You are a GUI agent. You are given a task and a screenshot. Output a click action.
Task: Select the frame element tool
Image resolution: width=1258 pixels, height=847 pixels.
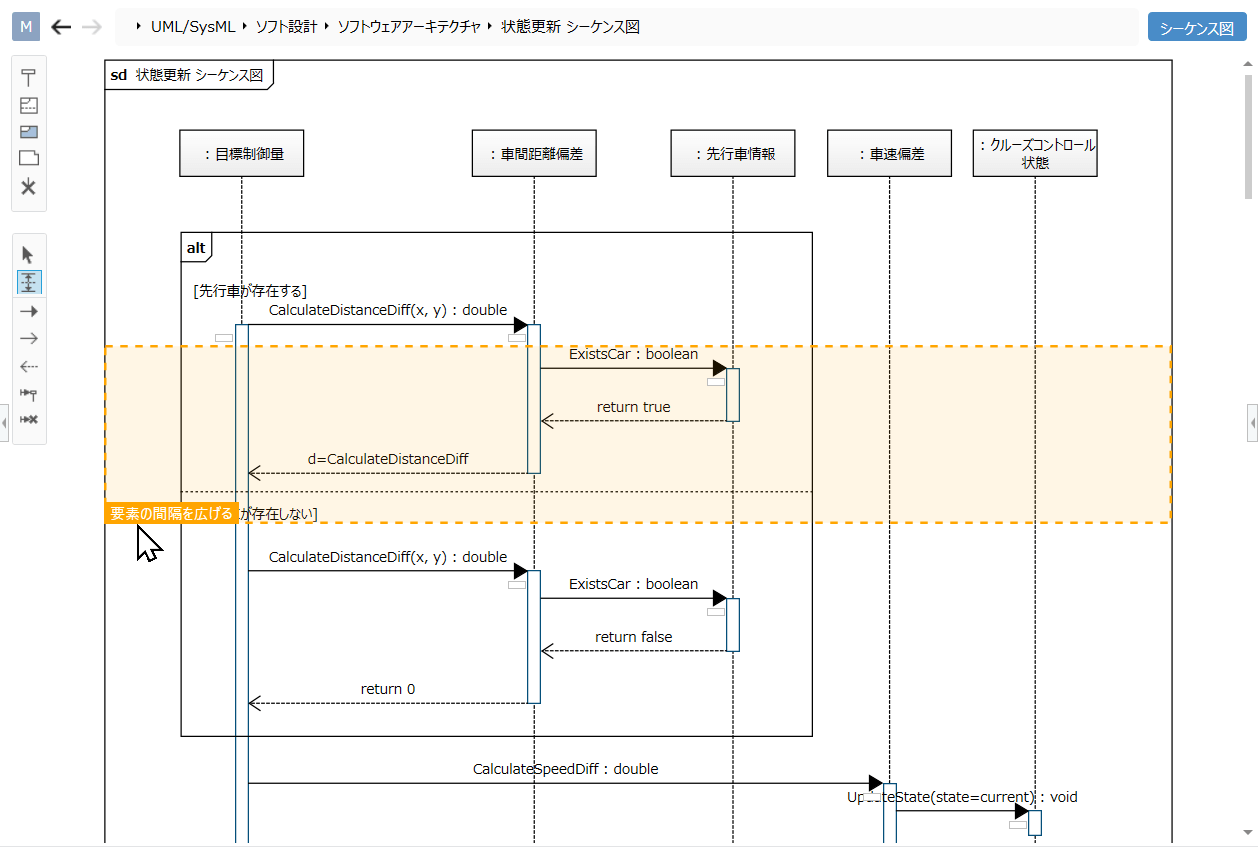(28, 157)
